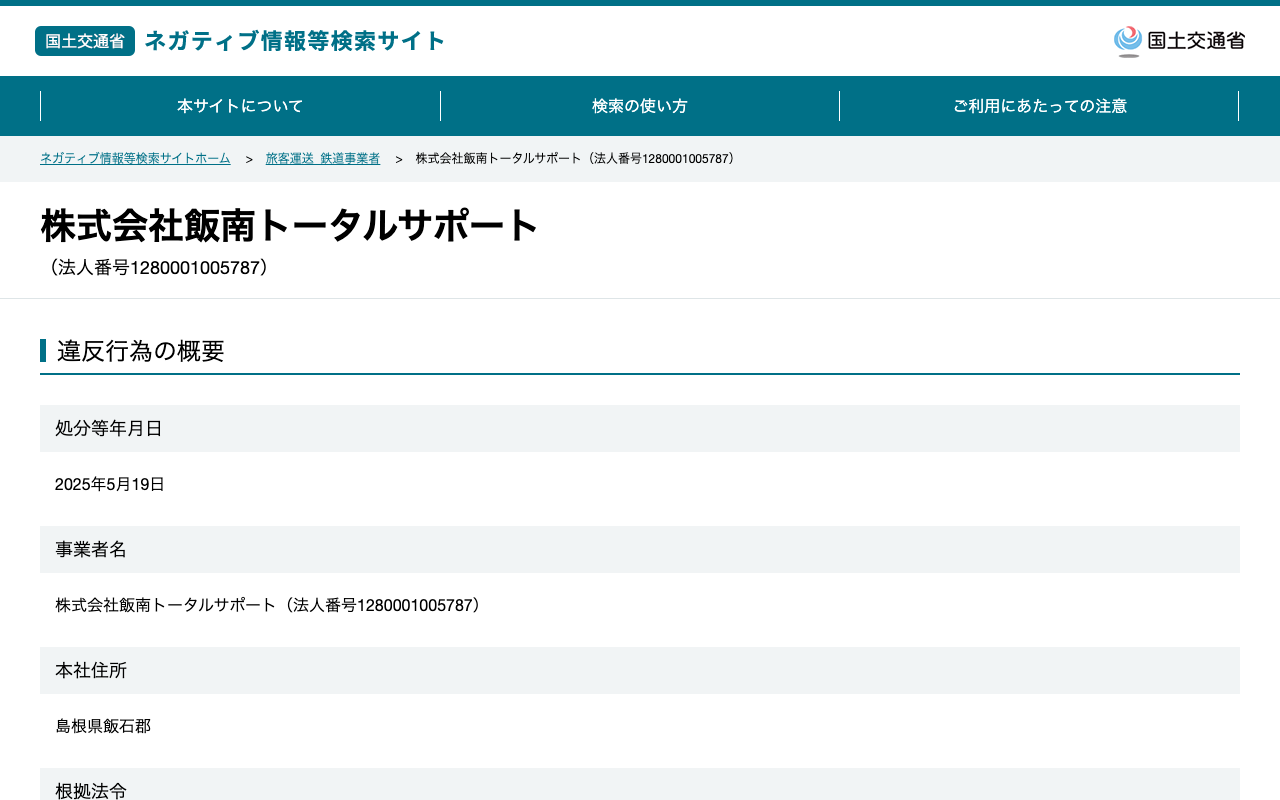Click the 国土交通省 logo text beside the globe

(x=1196, y=41)
